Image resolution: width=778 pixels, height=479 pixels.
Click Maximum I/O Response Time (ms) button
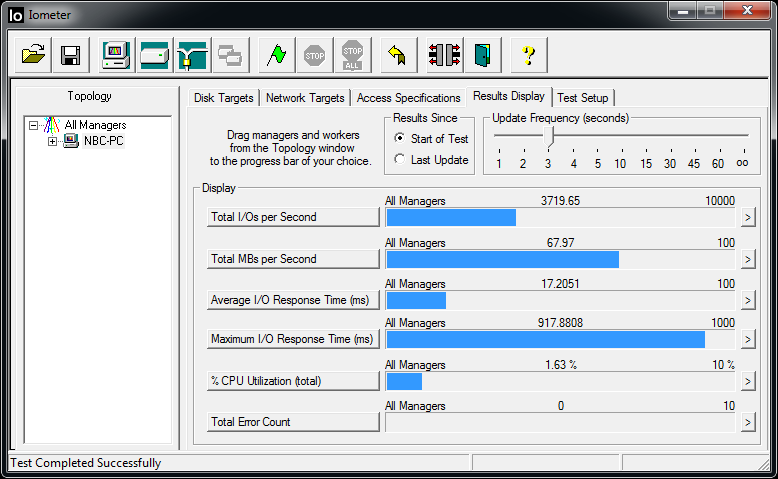point(293,339)
